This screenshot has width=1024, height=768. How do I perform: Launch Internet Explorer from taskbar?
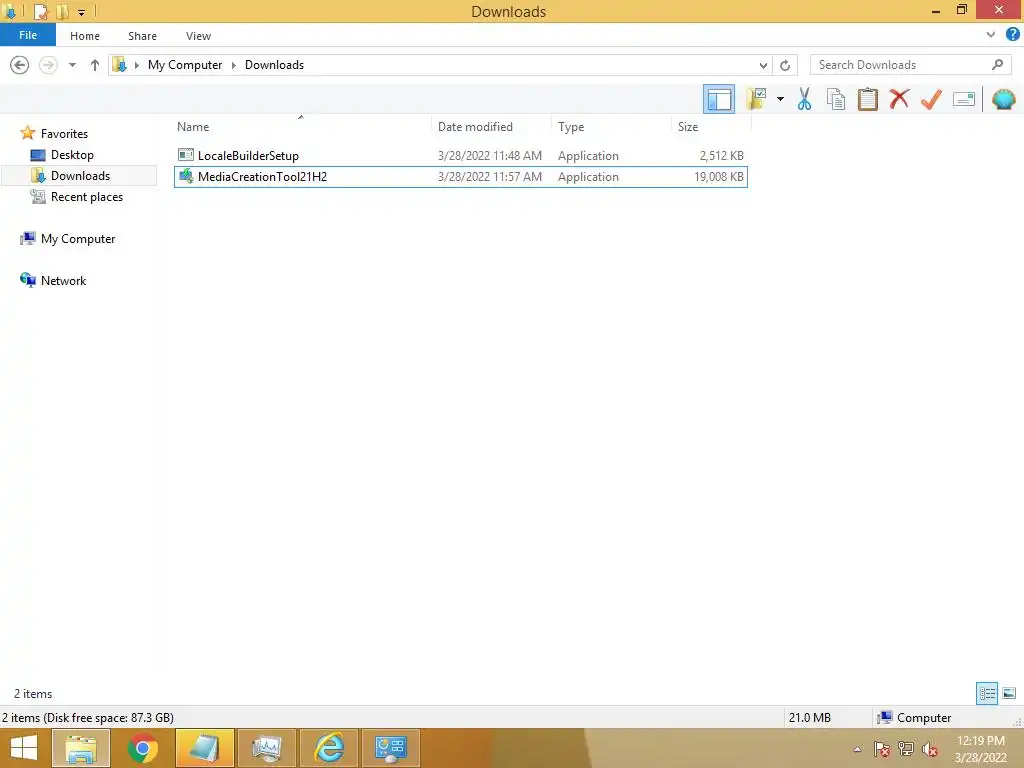pos(328,748)
